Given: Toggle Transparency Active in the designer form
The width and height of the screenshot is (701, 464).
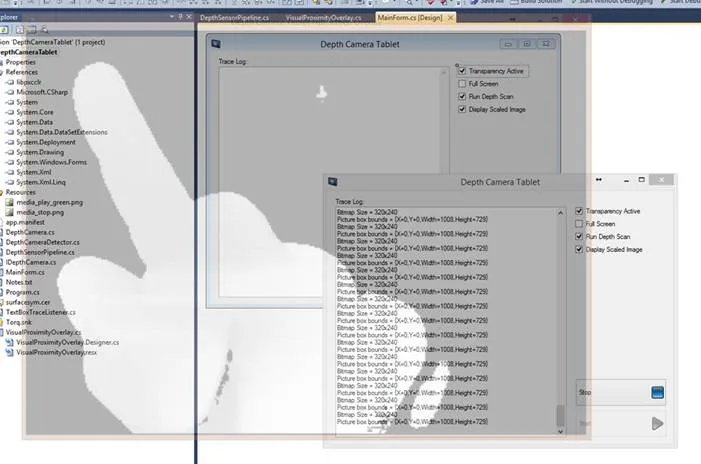Looking at the screenshot, I should 462,71.
